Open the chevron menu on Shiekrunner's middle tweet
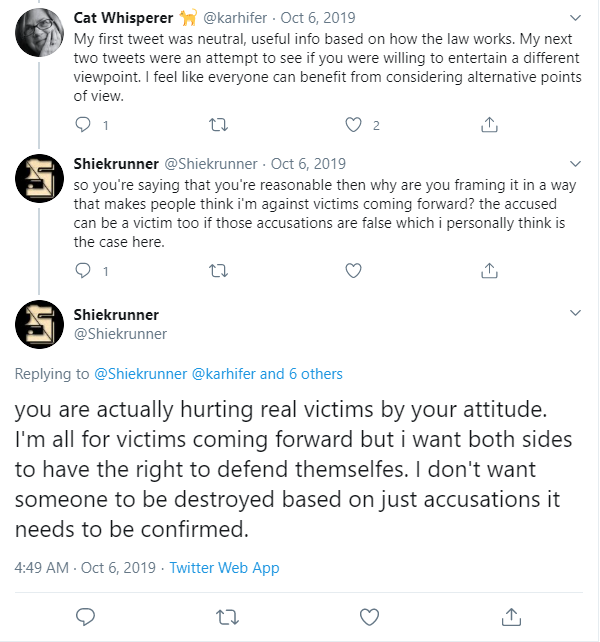The width and height of the screenshot is (600, 642). point(575,164)
